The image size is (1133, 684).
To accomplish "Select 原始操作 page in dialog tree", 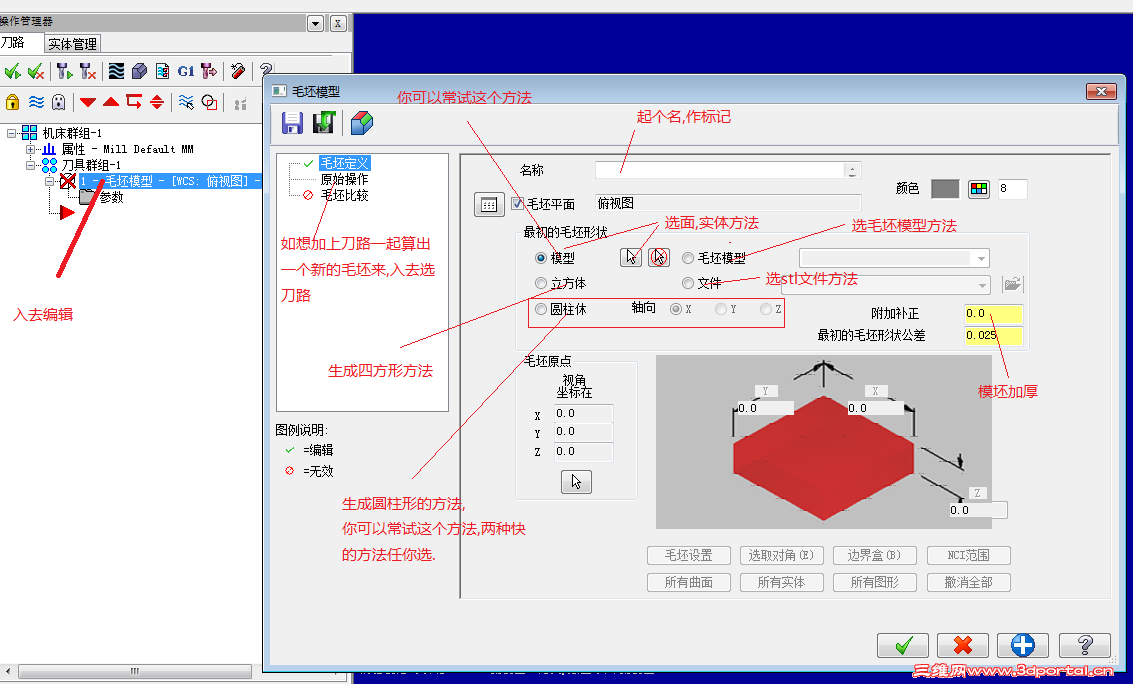I will [x=345, y=179].
